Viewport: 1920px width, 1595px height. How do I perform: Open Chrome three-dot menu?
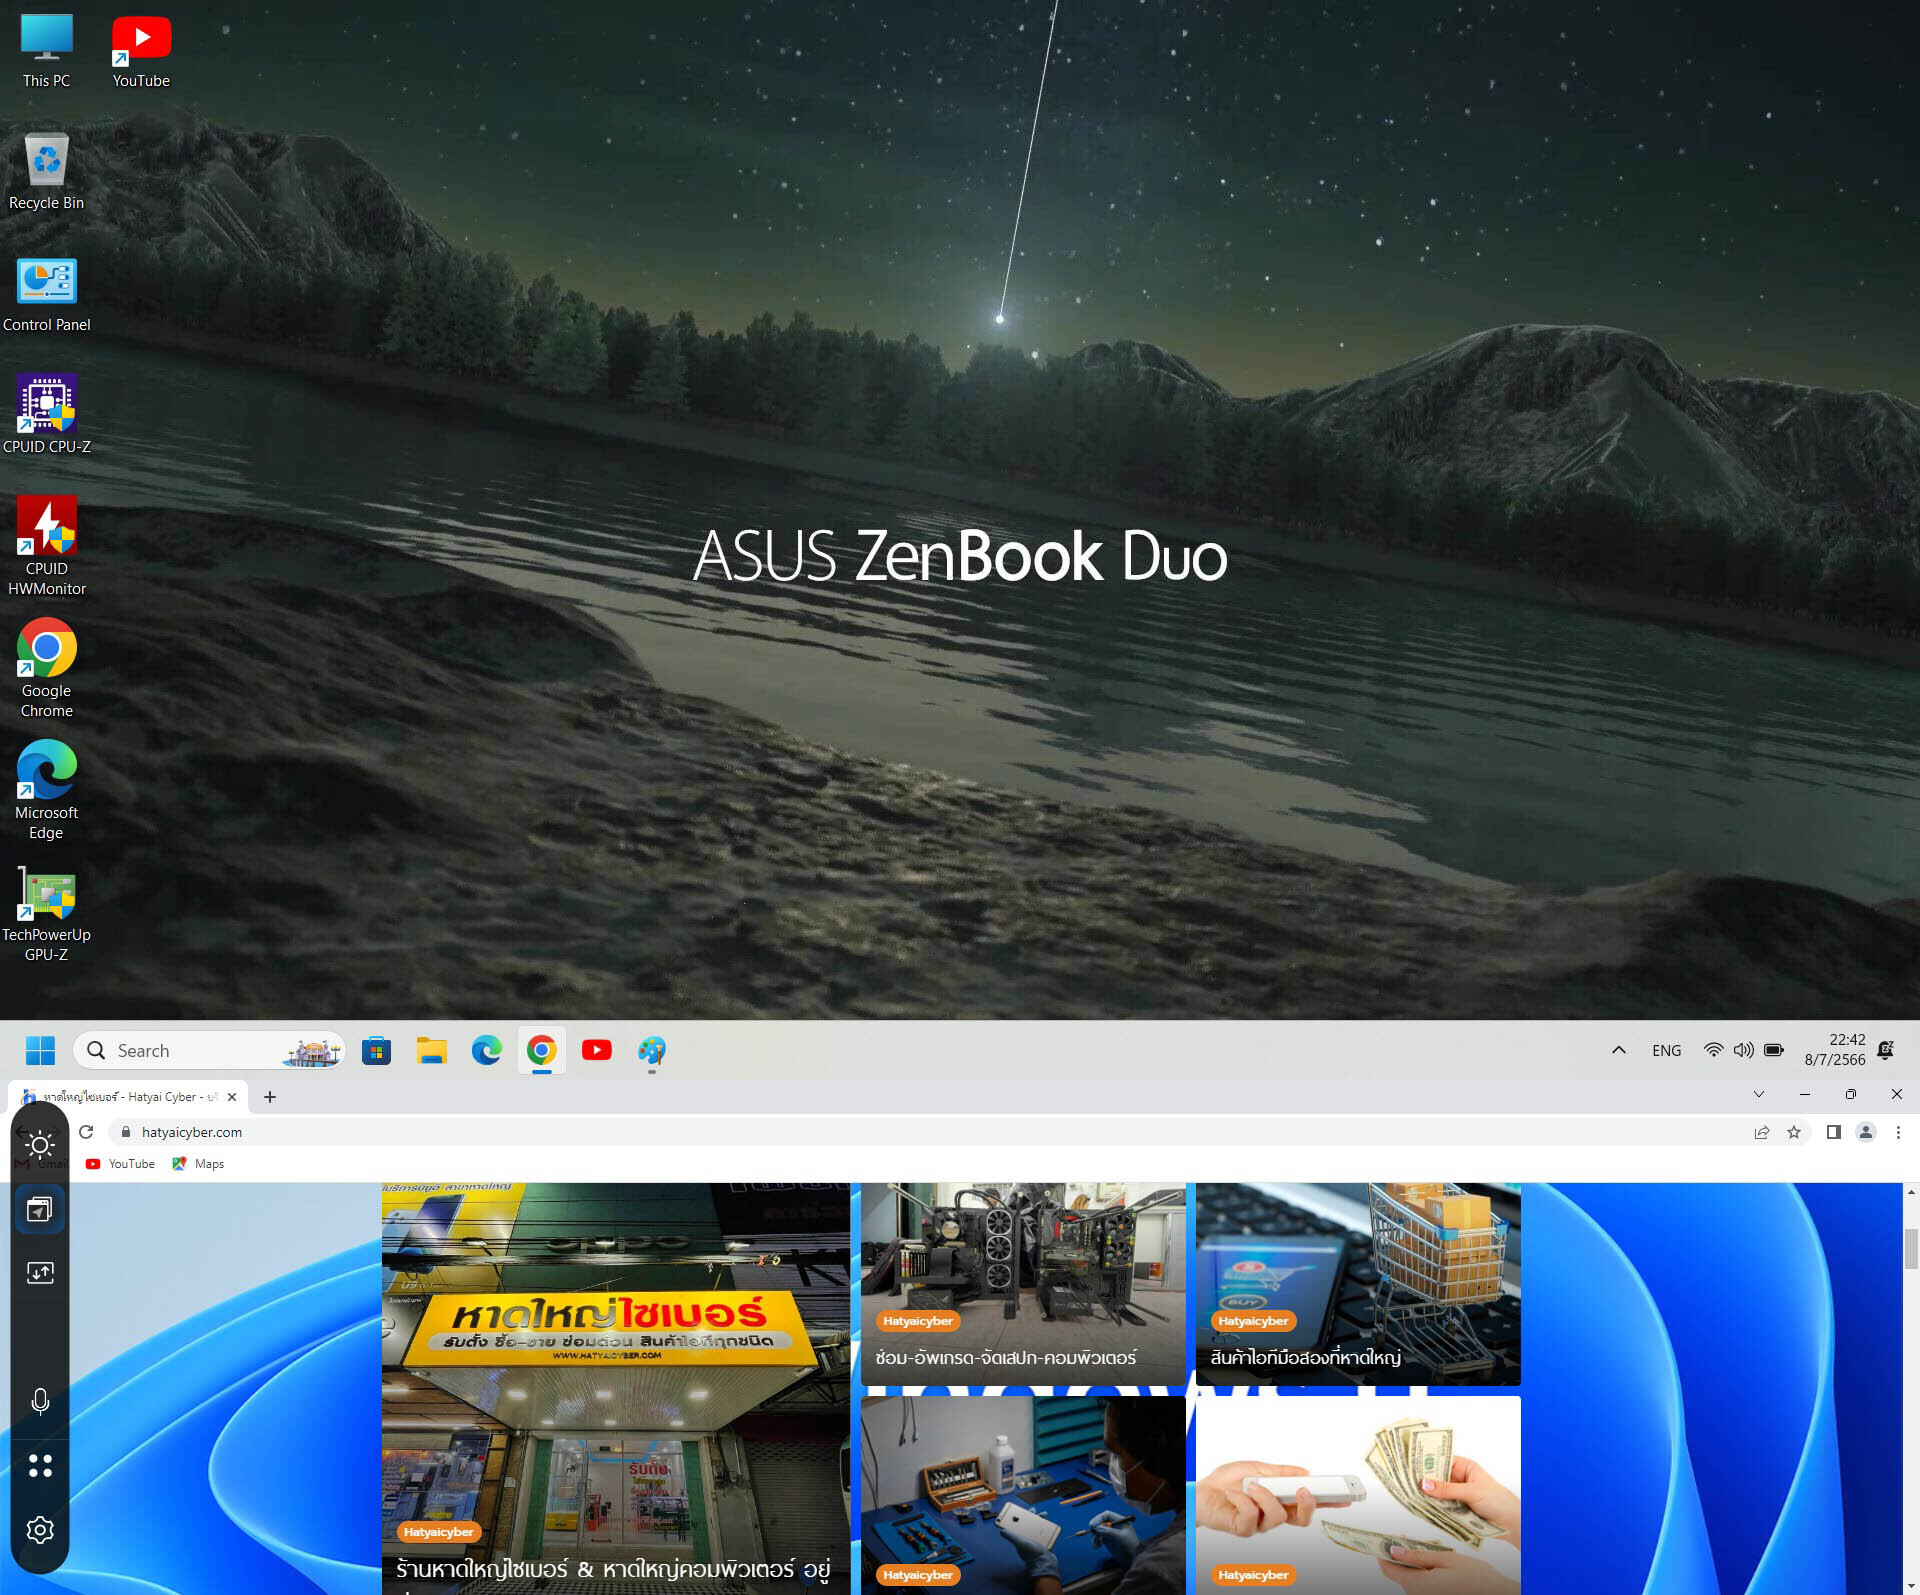(1897, 1132)
